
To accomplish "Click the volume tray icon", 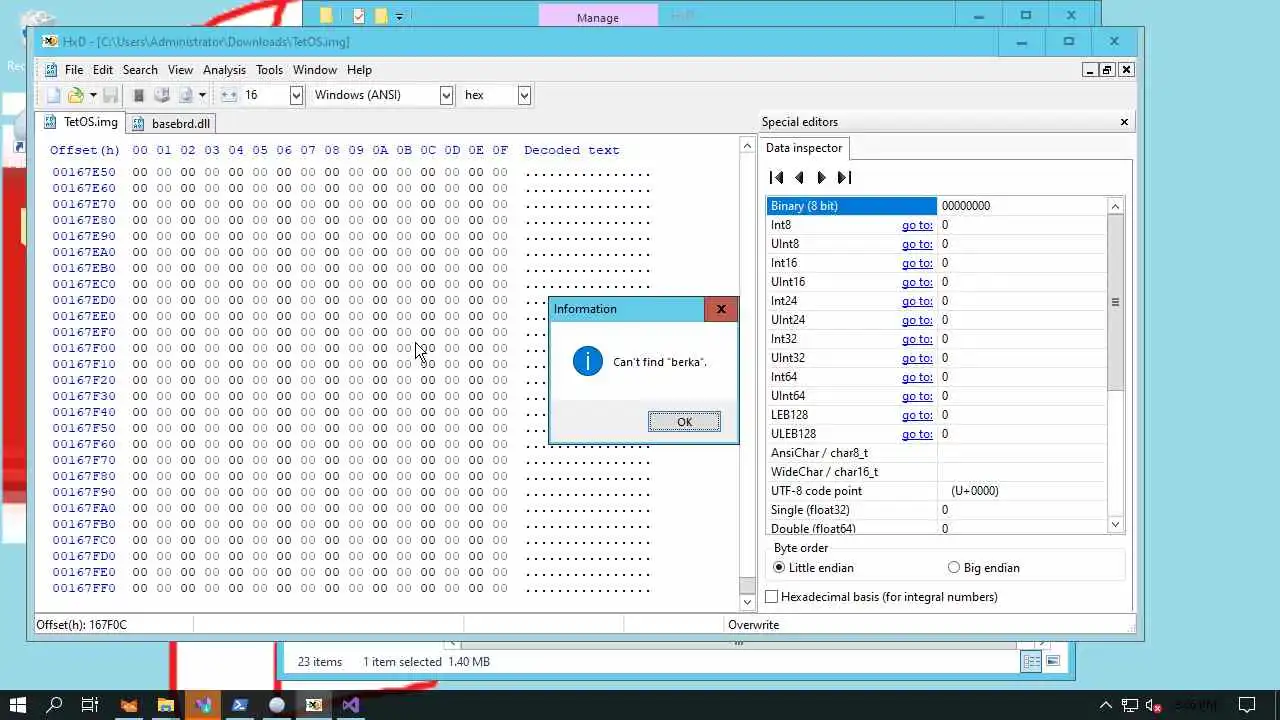I will pos(1153,705).
